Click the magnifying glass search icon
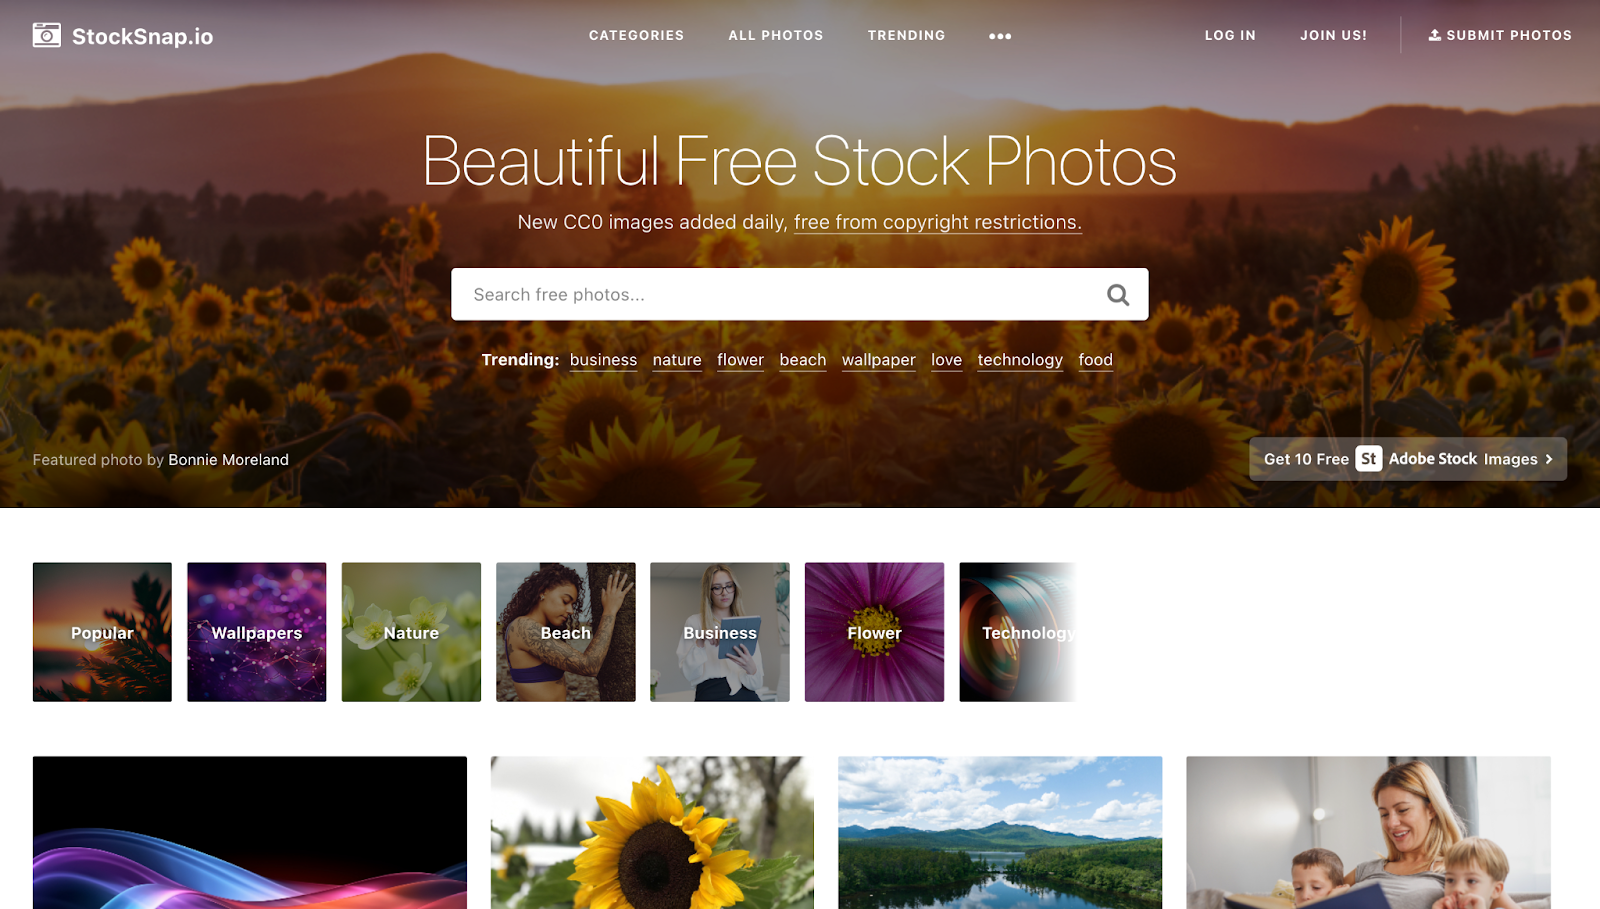The image size is (1600, 909). (x=1118, y=294)
